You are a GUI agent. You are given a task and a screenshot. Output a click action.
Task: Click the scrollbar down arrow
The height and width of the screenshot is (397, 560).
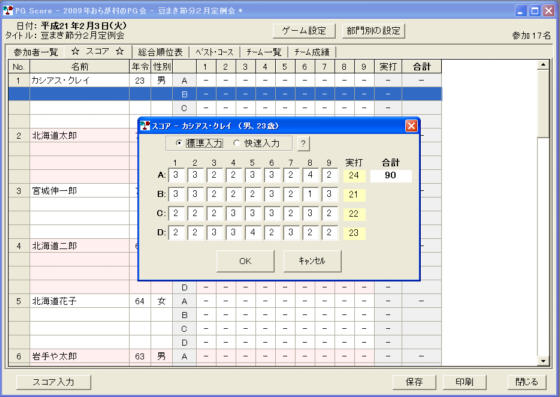click(543, 361)
